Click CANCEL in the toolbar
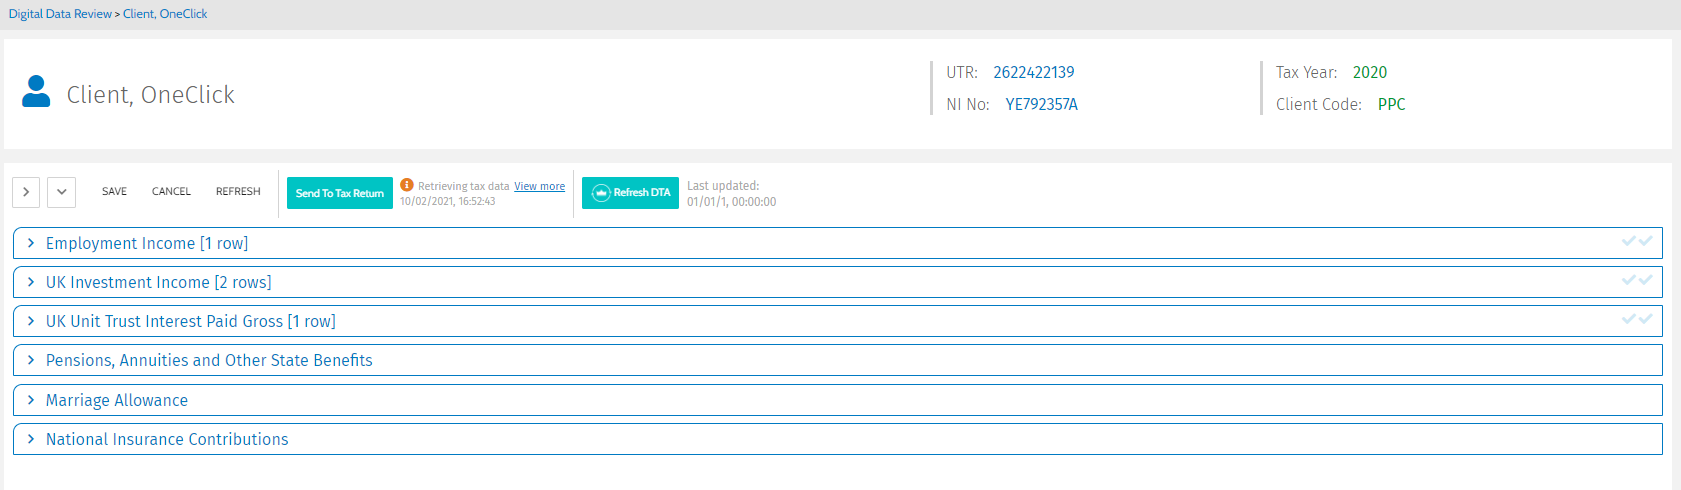Viewport: 1681px width, 490px height. pos(171,192)
